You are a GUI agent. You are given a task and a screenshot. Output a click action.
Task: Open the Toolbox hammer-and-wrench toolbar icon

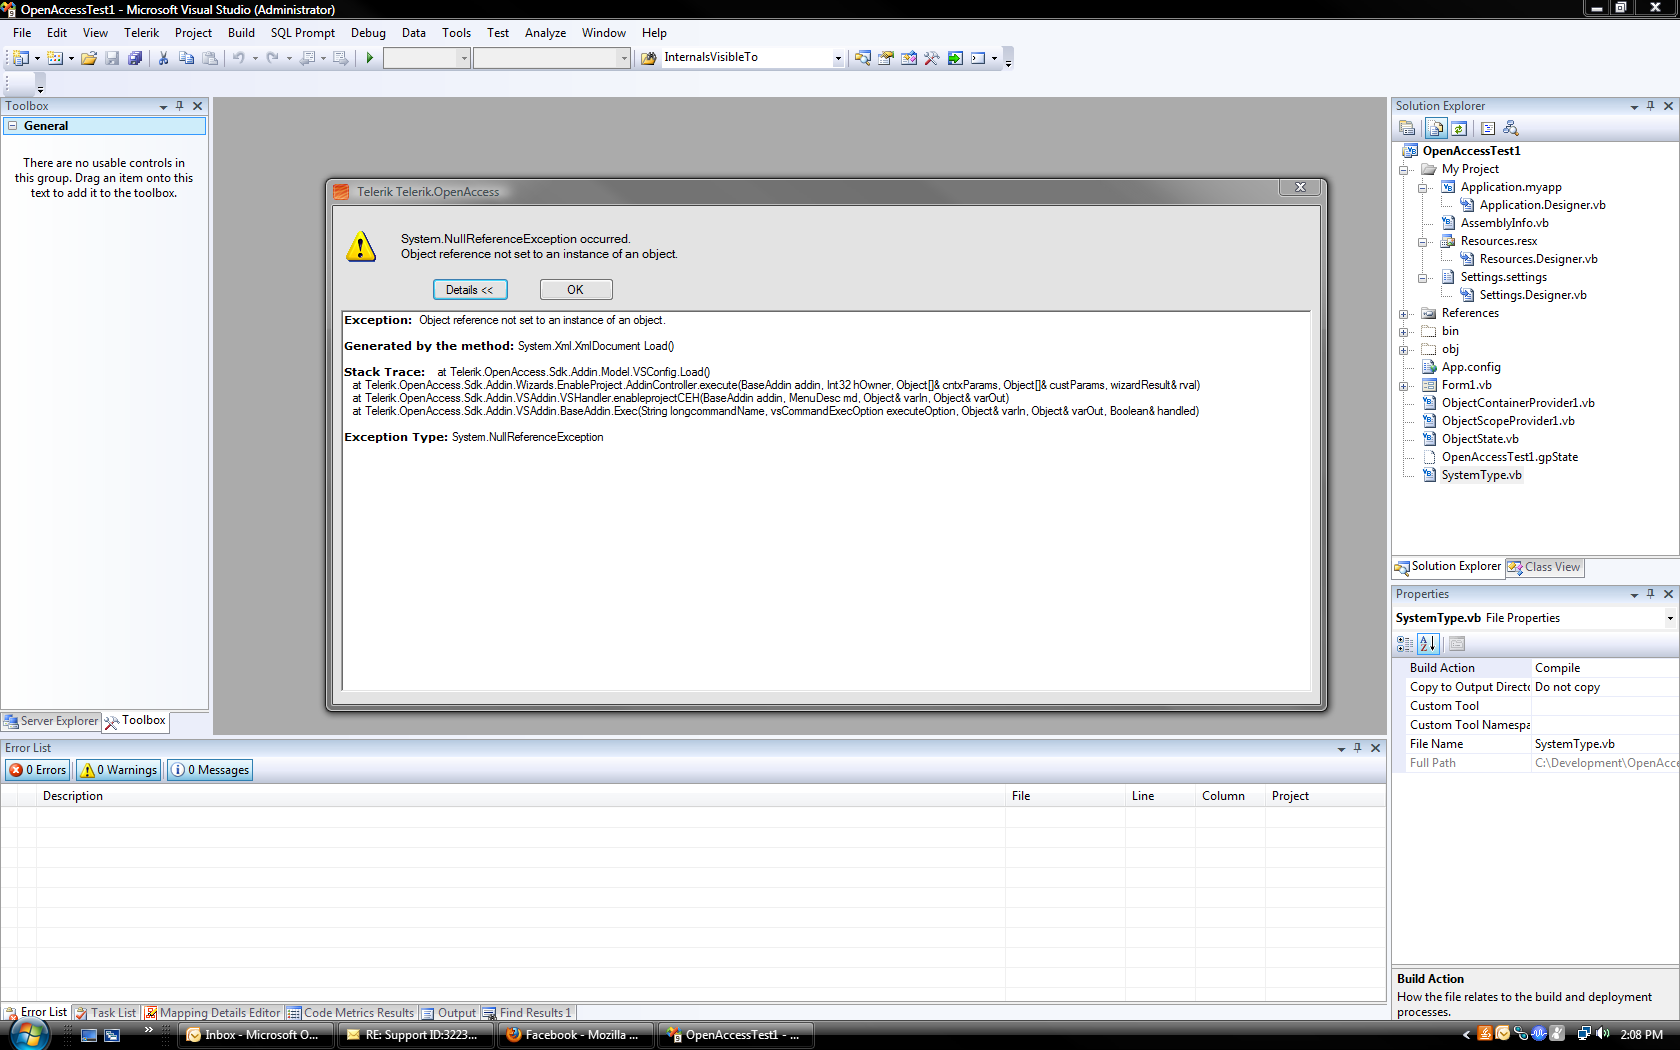(x=932, y=58)
